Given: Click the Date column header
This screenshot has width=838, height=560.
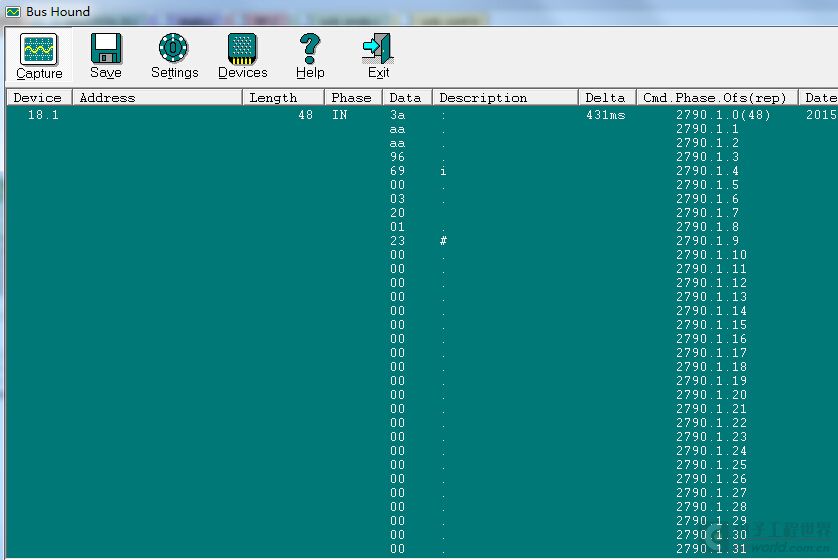Looking at the screenshot, I should pyautogui.click(x=818, y=97).
